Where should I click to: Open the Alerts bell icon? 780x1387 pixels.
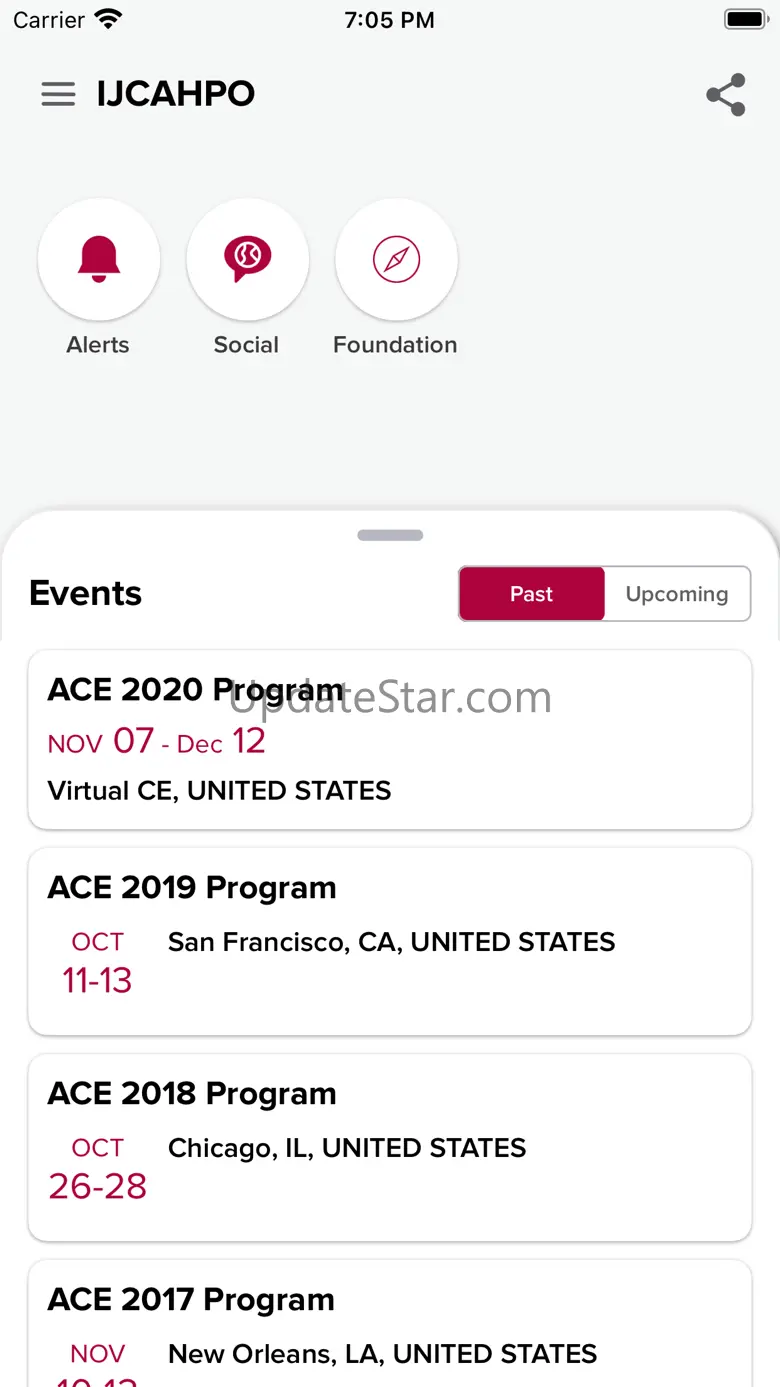click(x=98, y=260)
